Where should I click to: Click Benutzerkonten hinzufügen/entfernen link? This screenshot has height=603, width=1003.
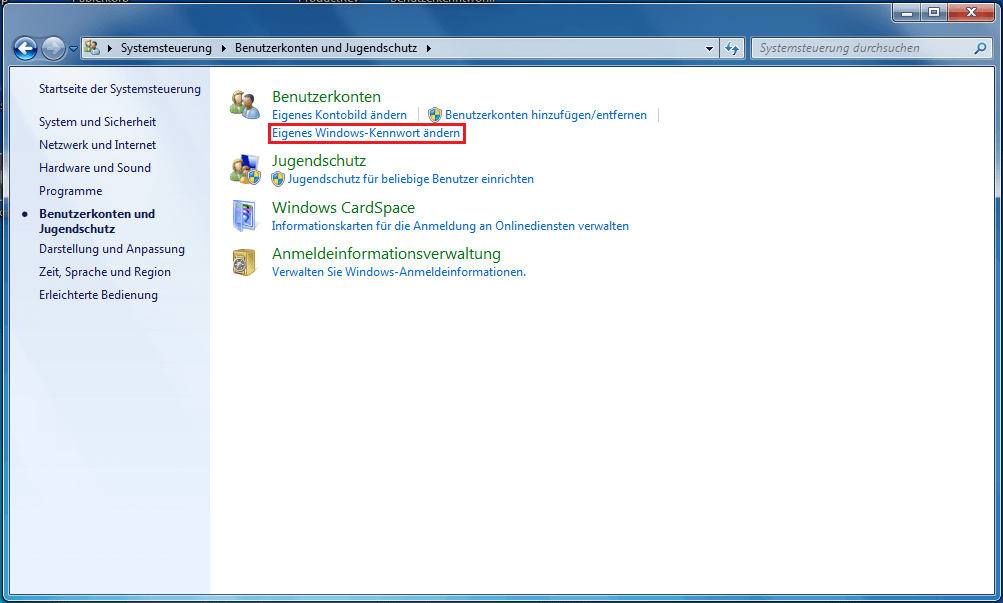[x=546, y=115]
